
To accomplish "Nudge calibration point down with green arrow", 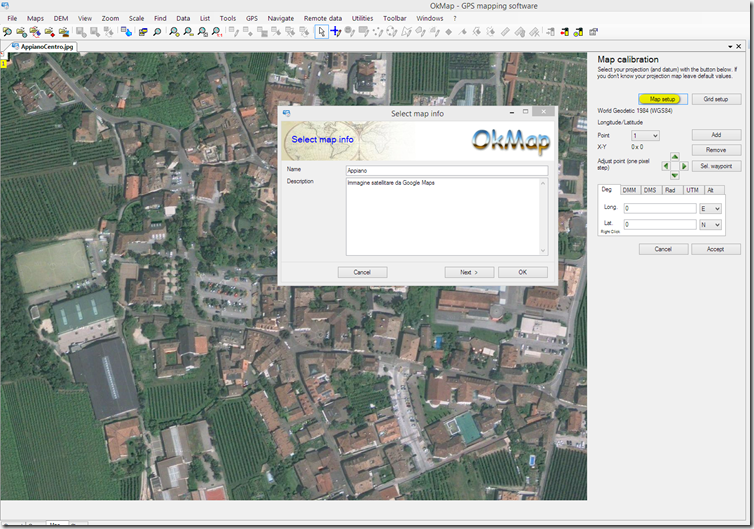I will pos(675,177).
